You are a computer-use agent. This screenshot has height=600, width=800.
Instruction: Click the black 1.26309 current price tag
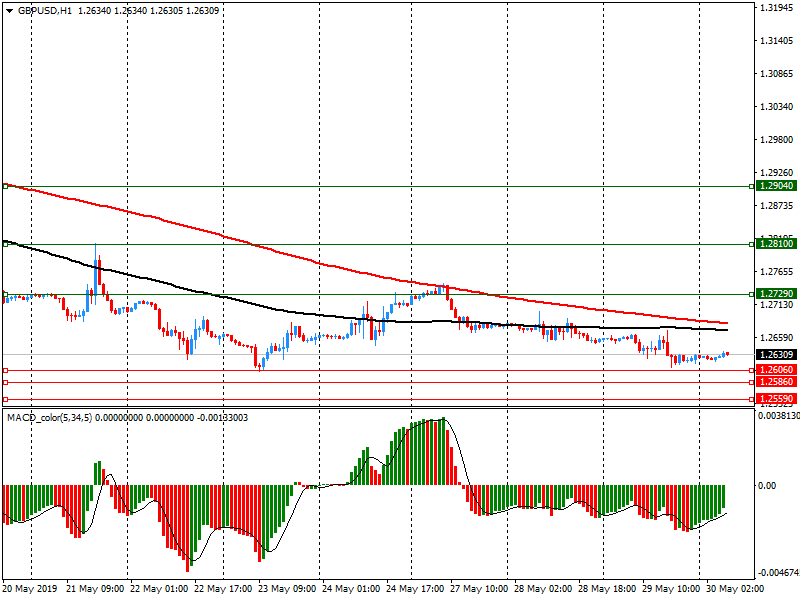pyautogui.click(x=775, y=355)
